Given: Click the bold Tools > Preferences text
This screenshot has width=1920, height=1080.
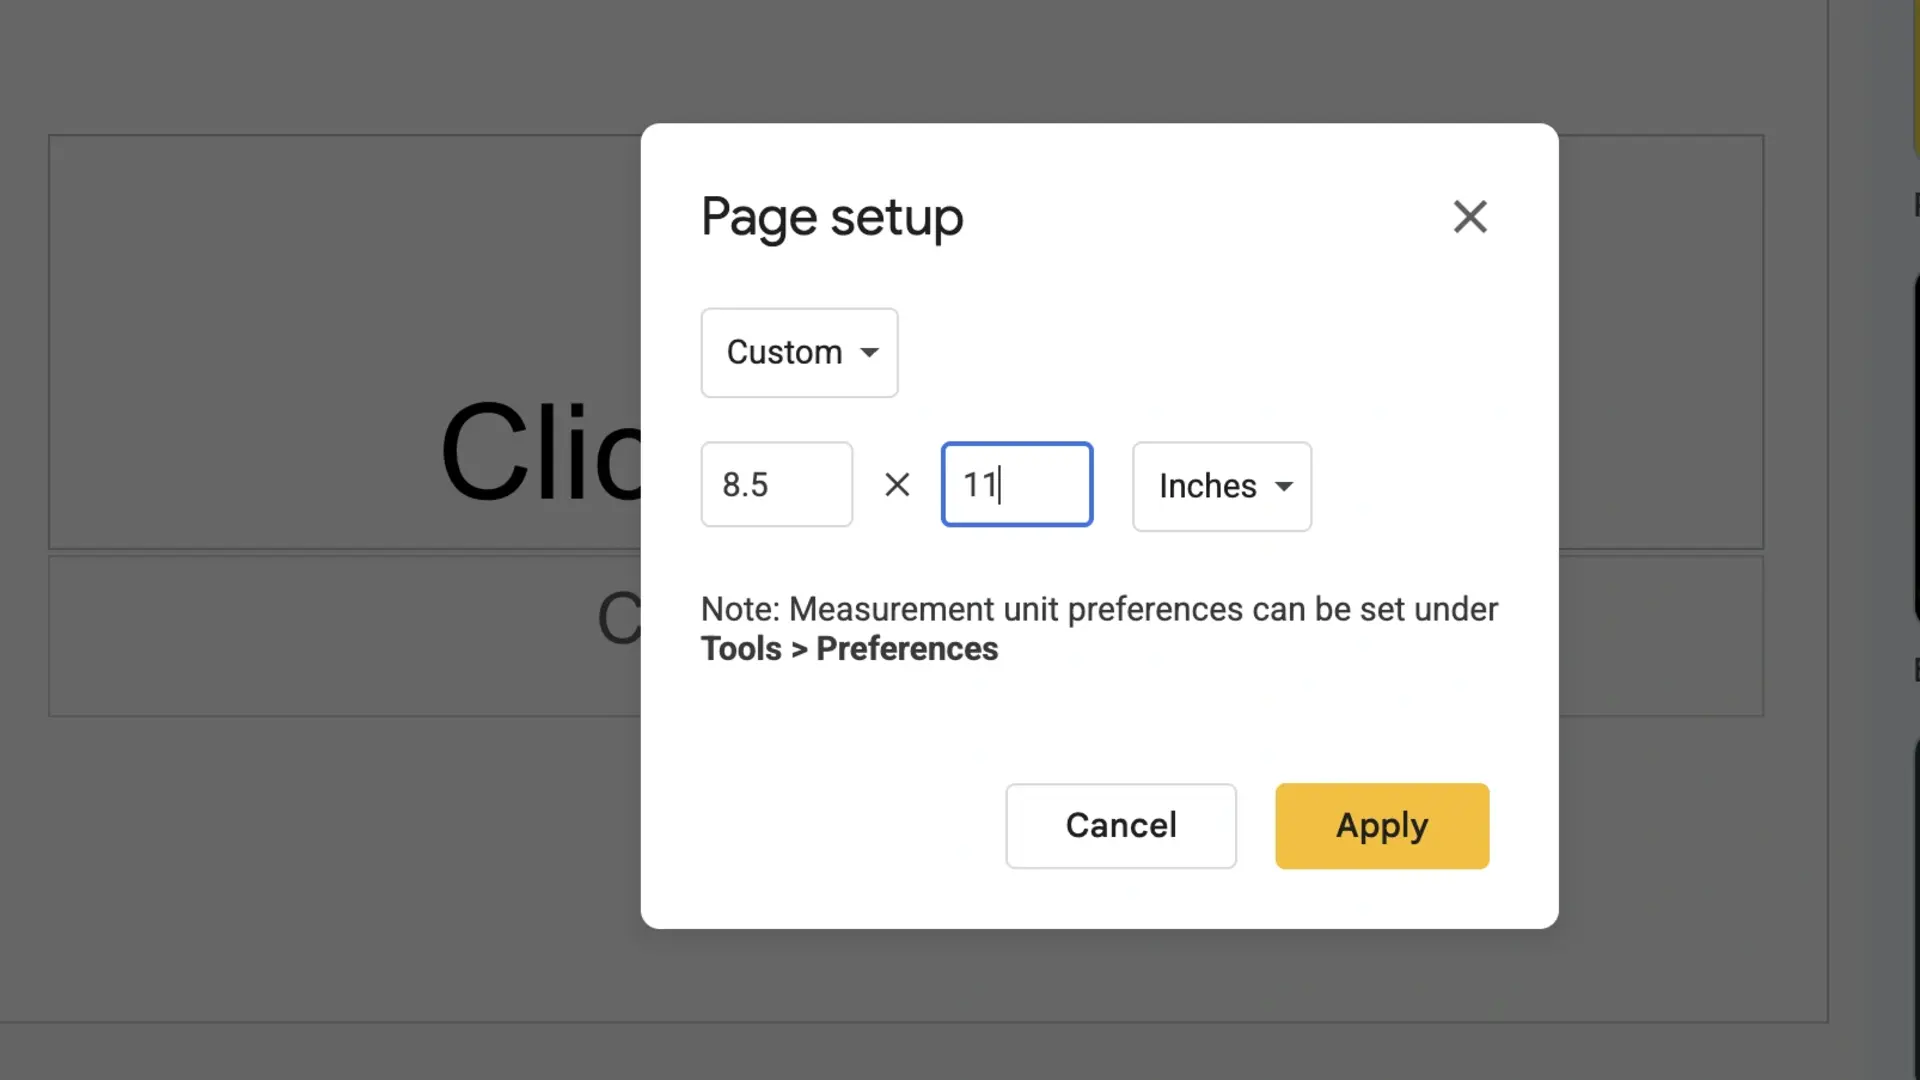Looking at the screenshot, I should tap(848, 648).
